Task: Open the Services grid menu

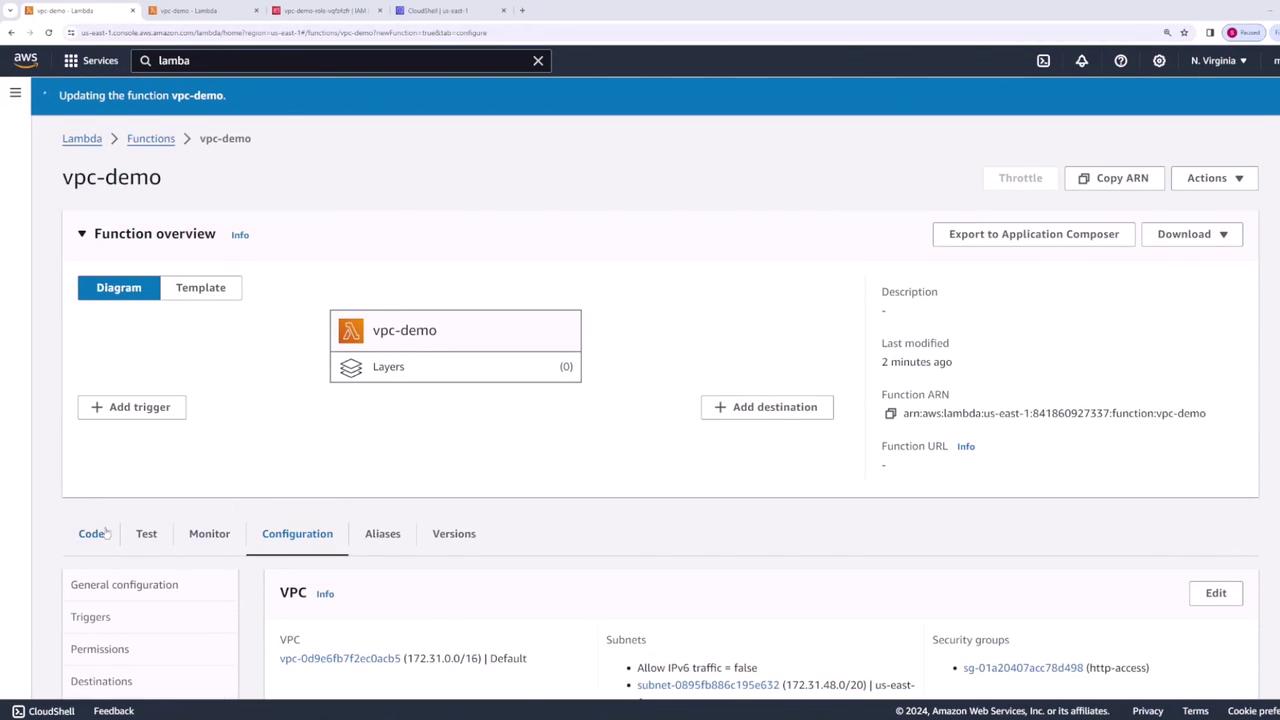Action: pyautogui.click(x=91, y=60)
